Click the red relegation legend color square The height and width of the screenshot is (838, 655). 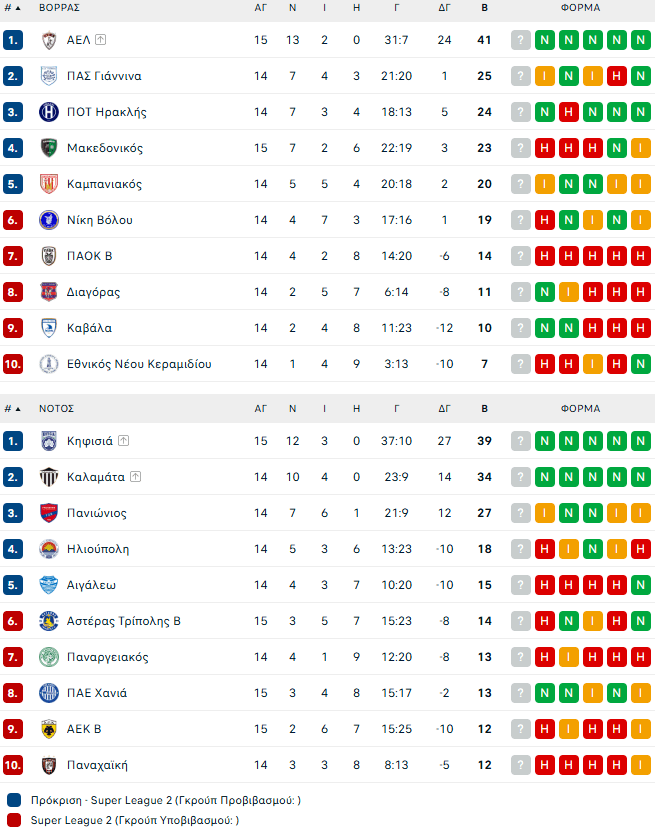(x=12, y=820)
